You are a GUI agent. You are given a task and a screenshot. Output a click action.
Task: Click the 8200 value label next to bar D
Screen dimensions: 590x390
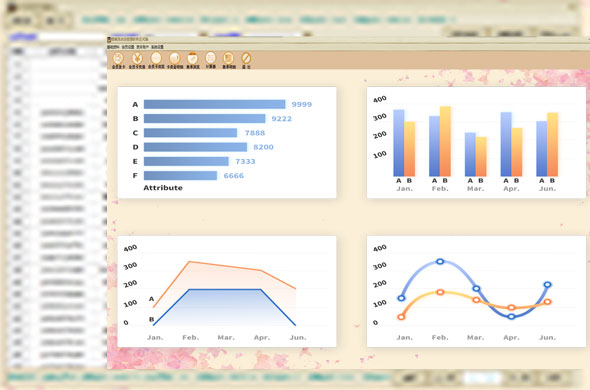(263, 147)
